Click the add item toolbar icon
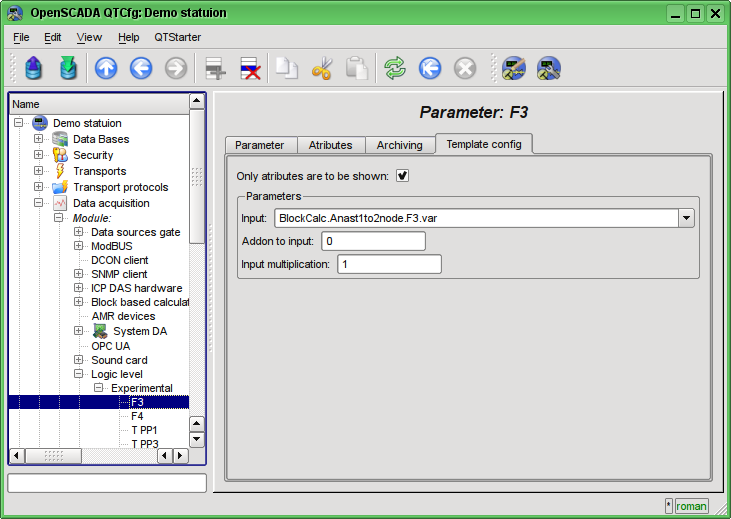The height and width of the screenshot is (519, 731). [x=214, y=68]
